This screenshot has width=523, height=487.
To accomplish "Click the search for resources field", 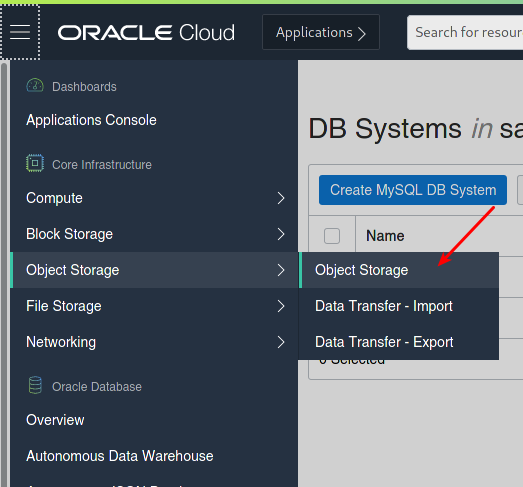I will pos(465,32).
